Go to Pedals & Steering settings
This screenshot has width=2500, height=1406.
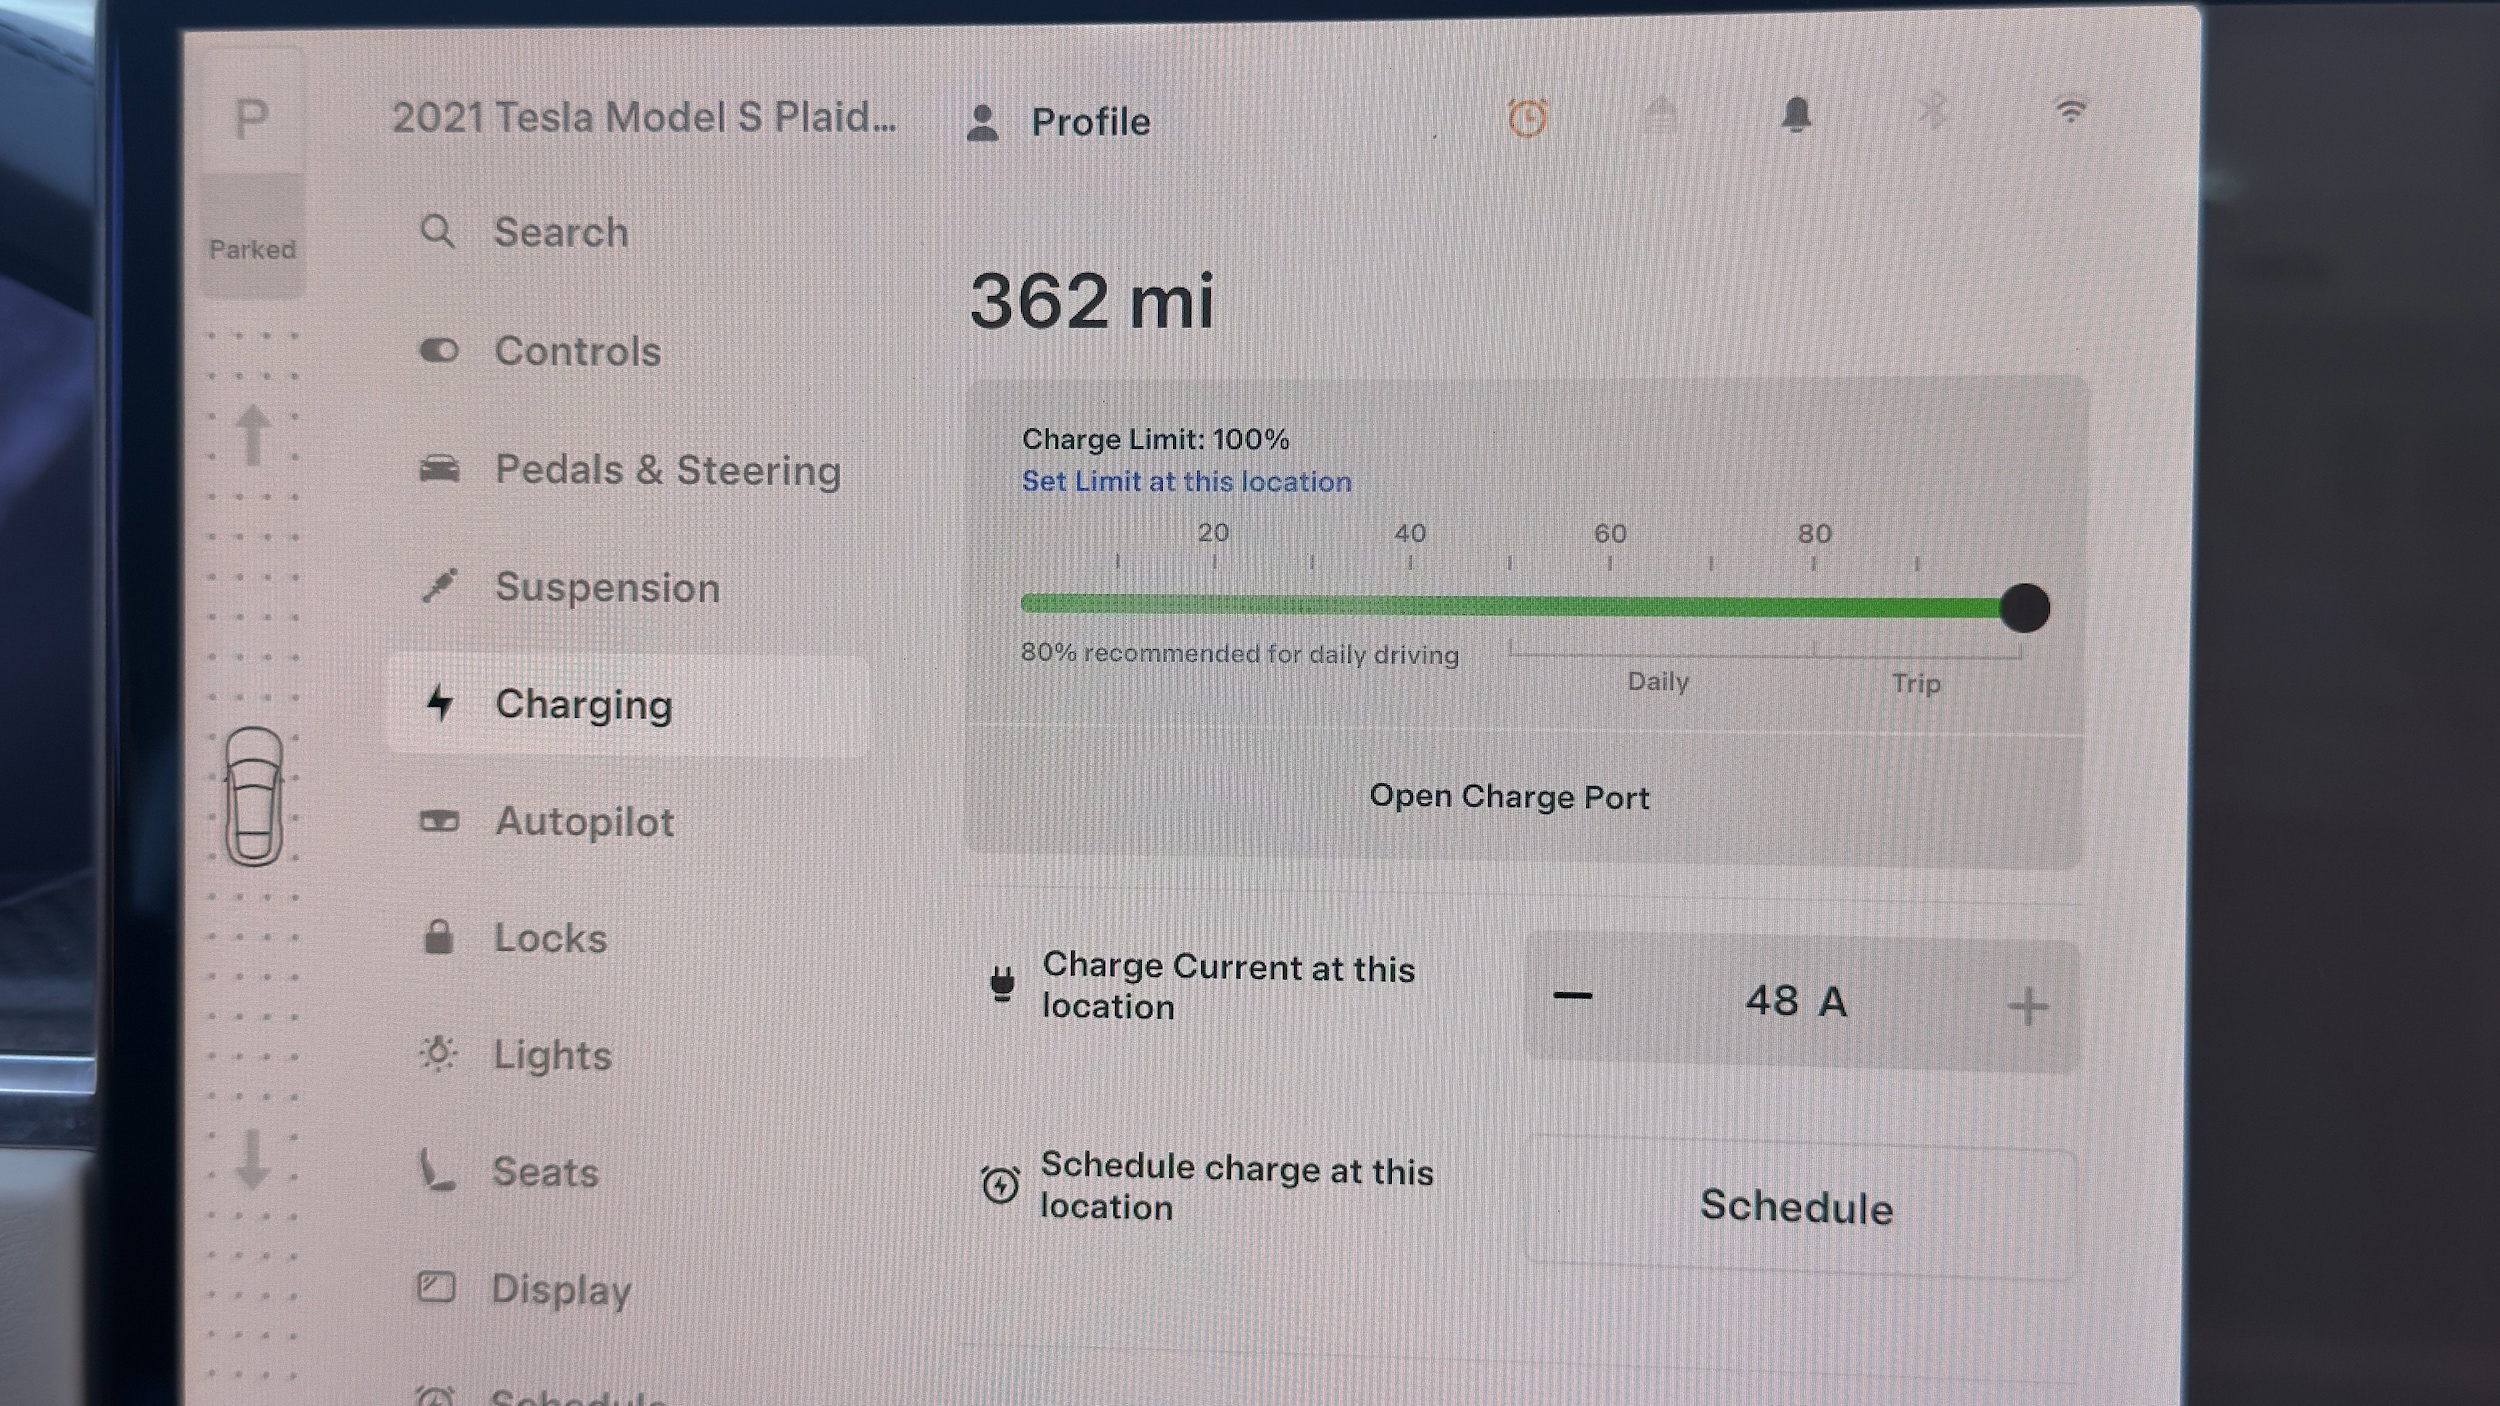667,470
